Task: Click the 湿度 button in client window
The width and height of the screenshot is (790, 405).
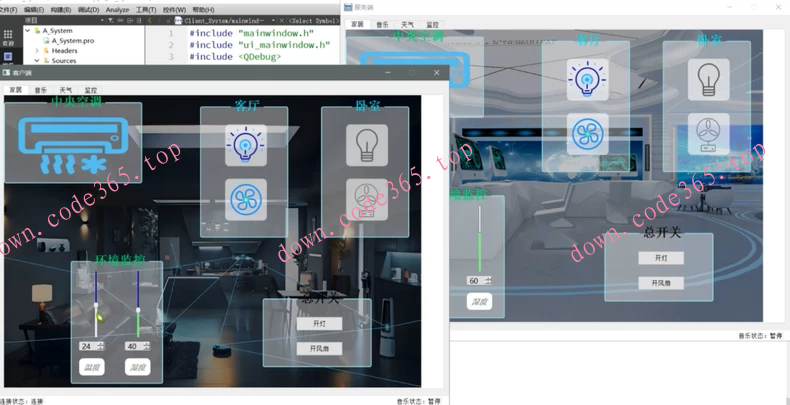Action: pyautogui.click(x=138, y=367)
